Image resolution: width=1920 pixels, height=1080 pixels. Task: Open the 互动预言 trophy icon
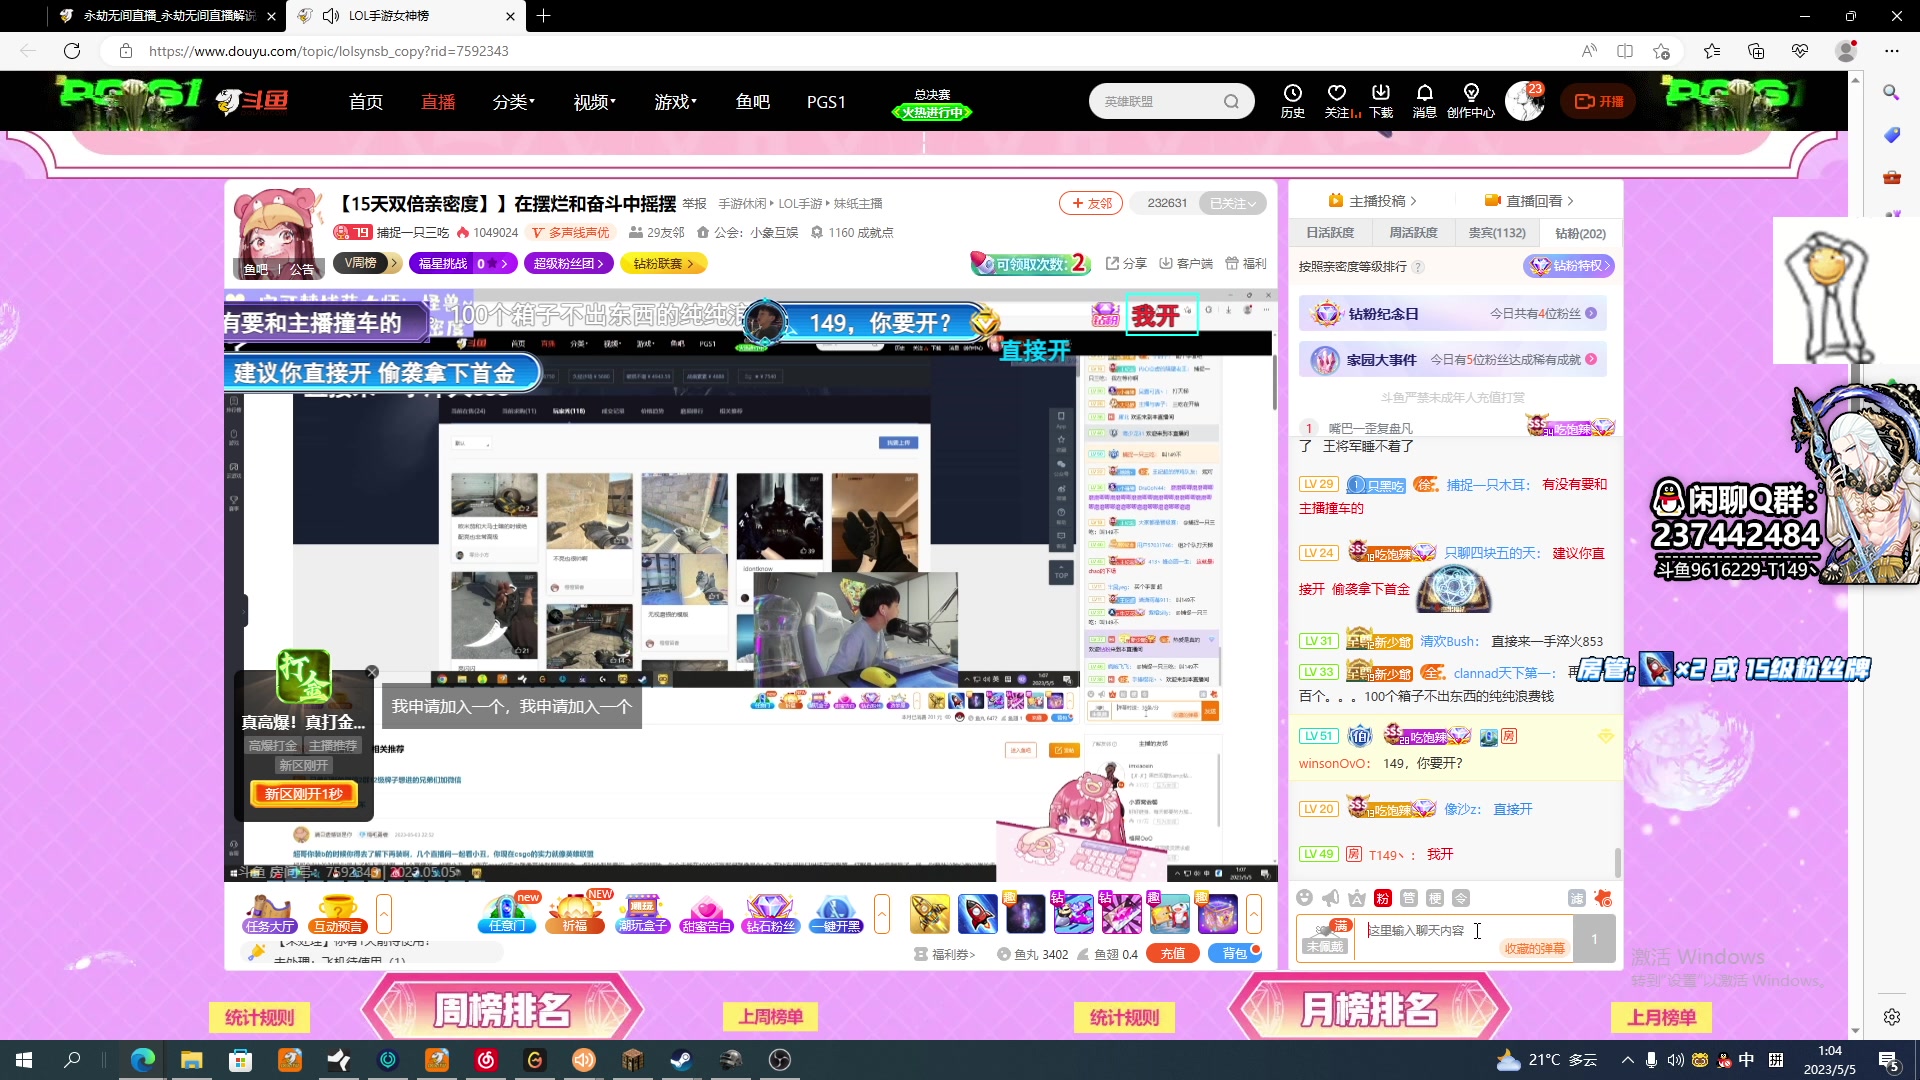click(x=338, y=913)
